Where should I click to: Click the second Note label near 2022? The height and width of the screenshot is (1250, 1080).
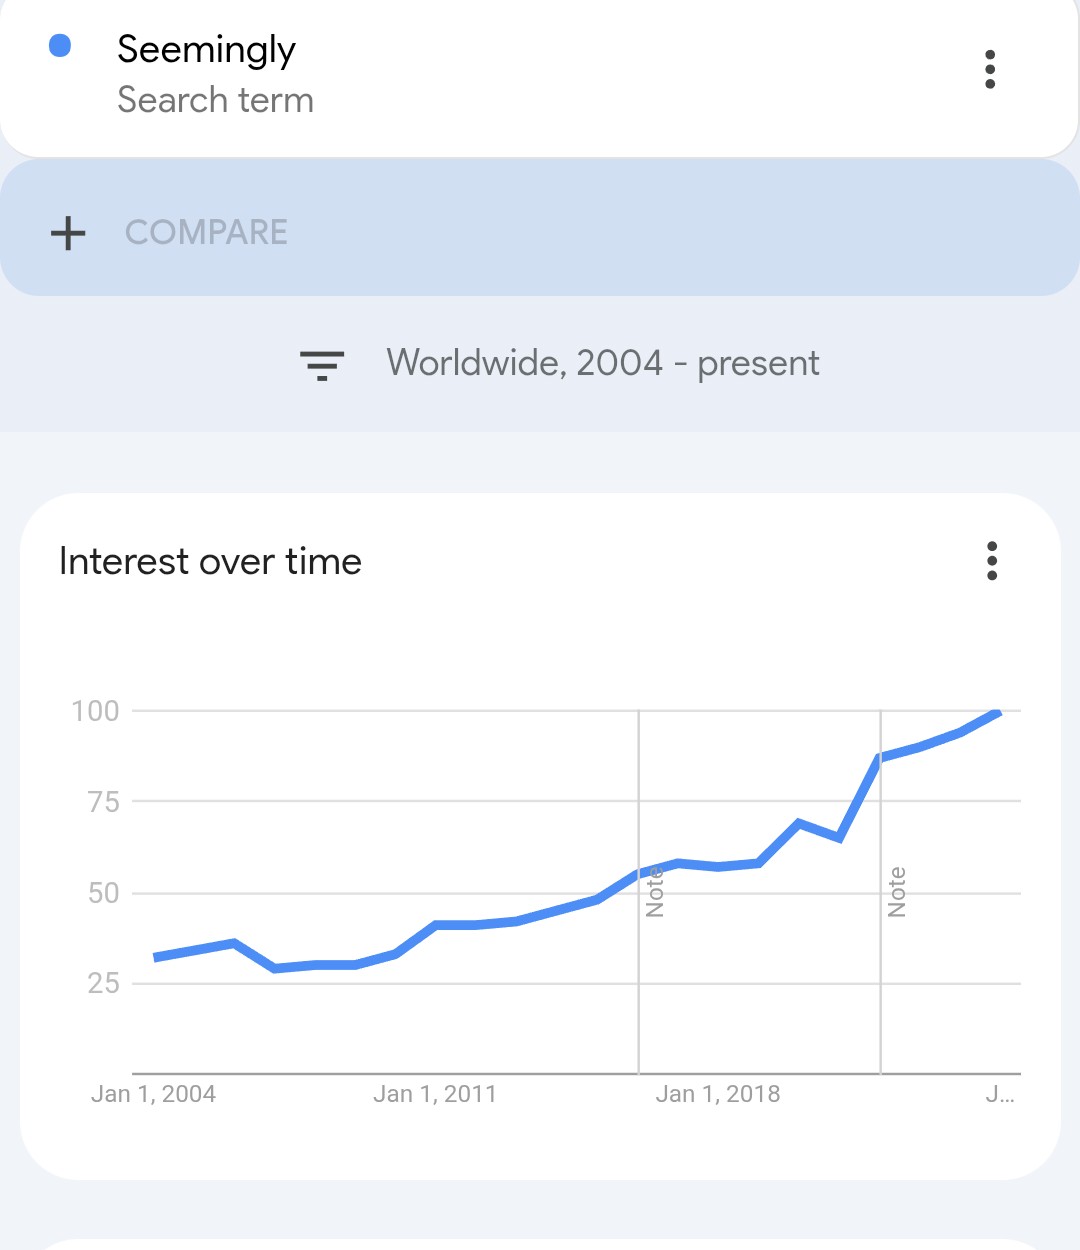[x=897, y=892]
